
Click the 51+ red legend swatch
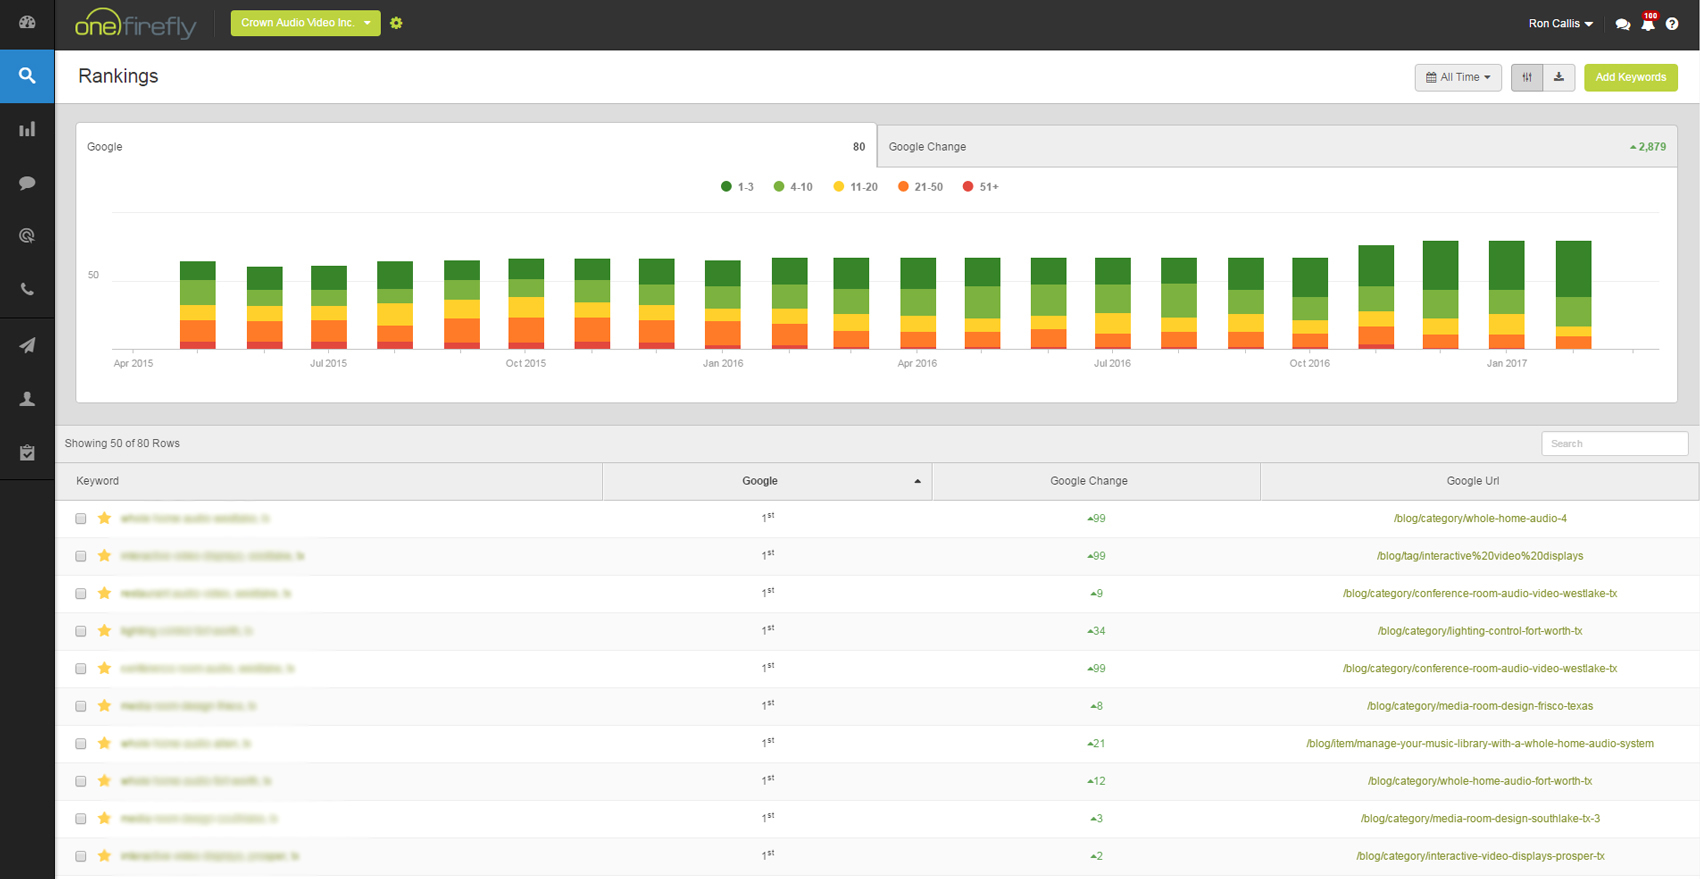967,187
